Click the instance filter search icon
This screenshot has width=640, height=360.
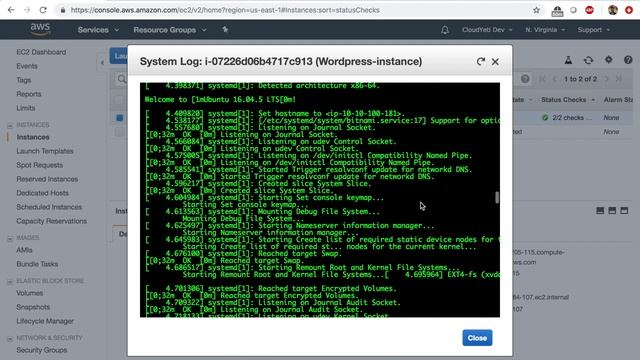(122, 79)
